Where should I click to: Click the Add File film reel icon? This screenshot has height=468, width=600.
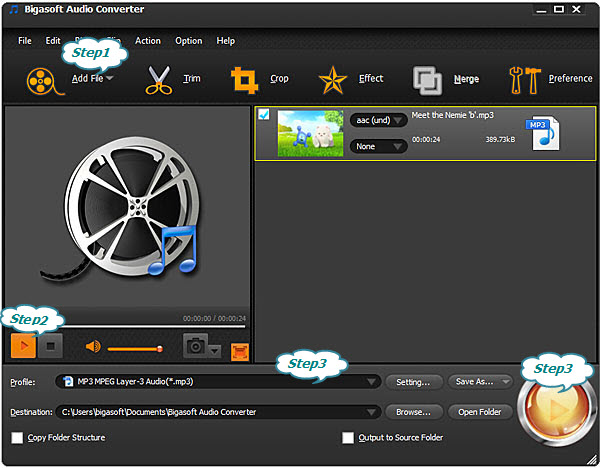pyautogui.click(x=44, y=81)
